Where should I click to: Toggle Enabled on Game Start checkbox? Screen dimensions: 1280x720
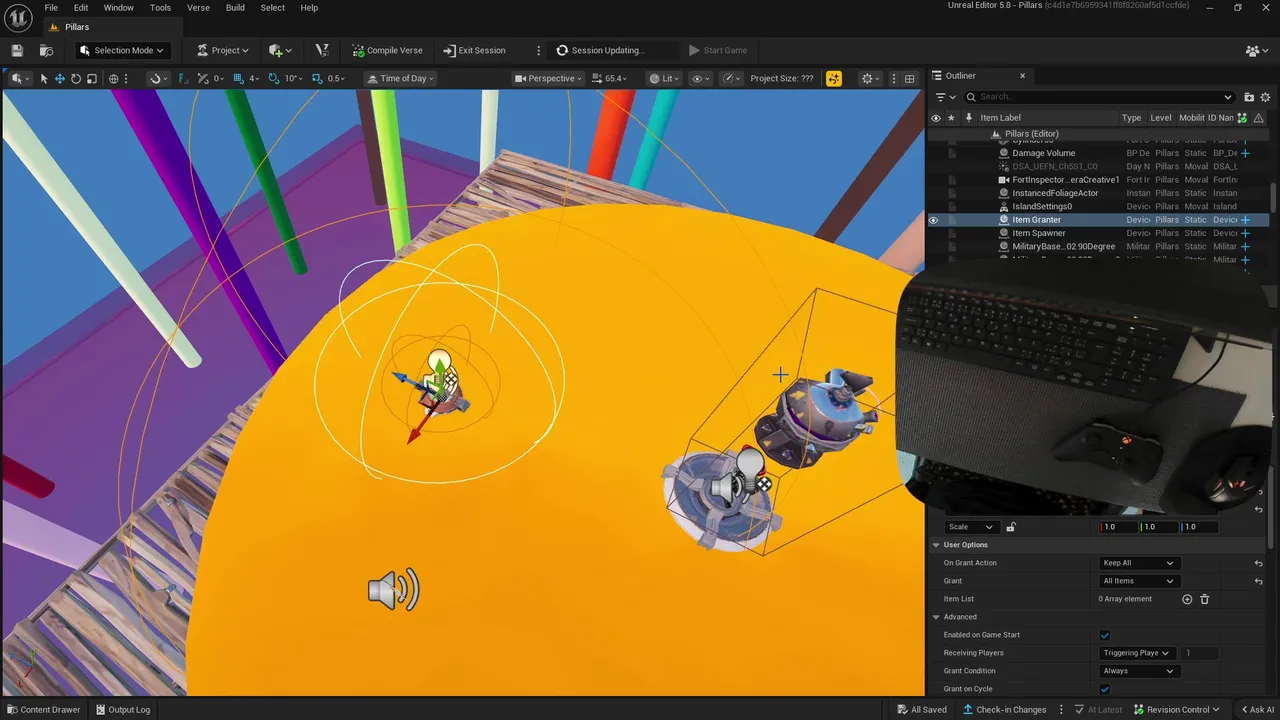point(1105,635)
